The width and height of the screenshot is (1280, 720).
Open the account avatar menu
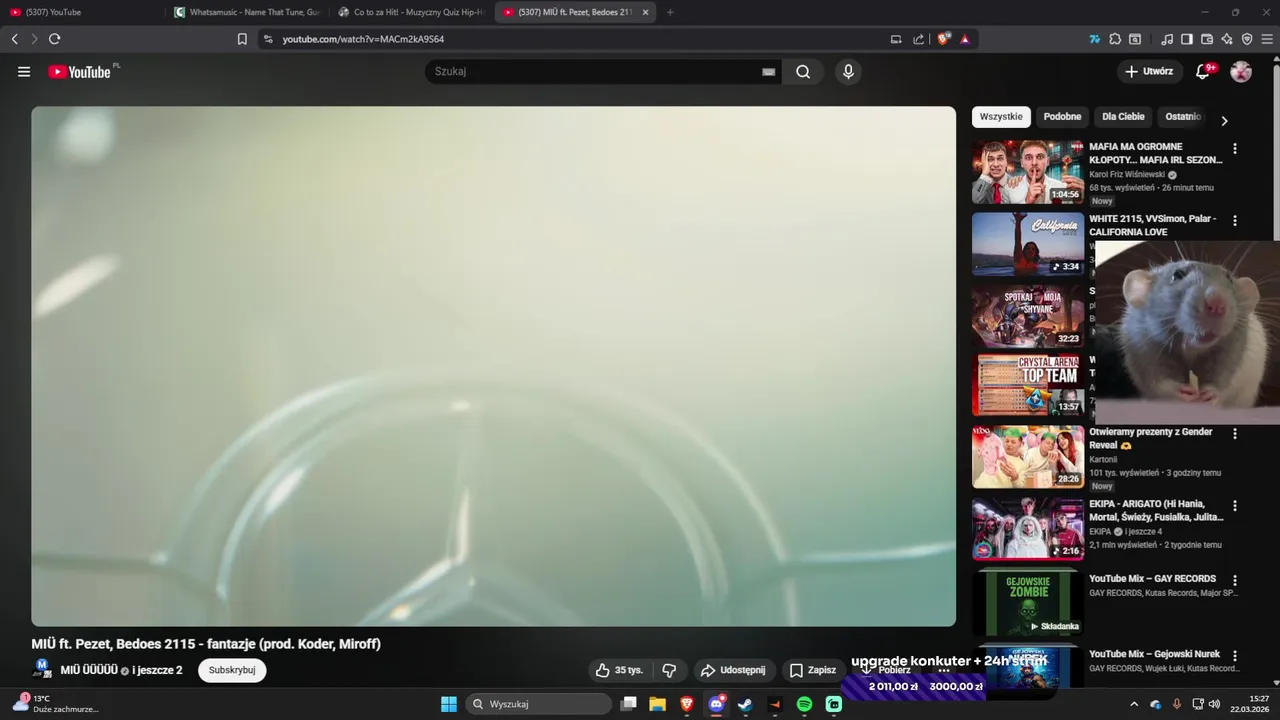tap(1241, 72)
